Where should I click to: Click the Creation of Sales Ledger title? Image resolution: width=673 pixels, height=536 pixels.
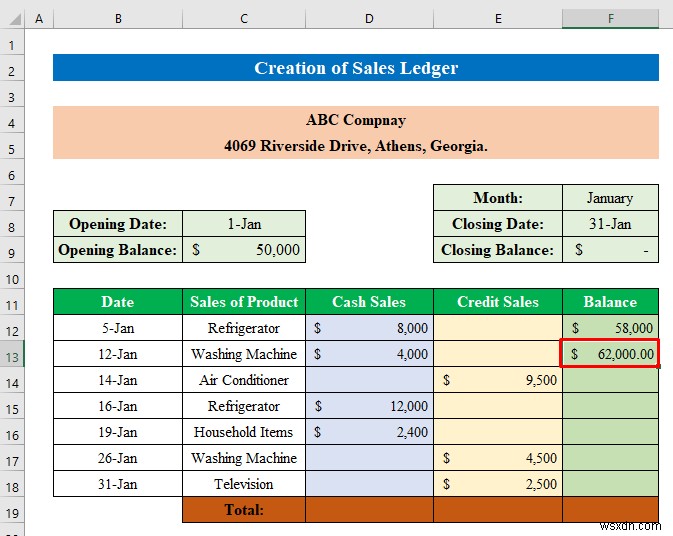click(356, 68)
